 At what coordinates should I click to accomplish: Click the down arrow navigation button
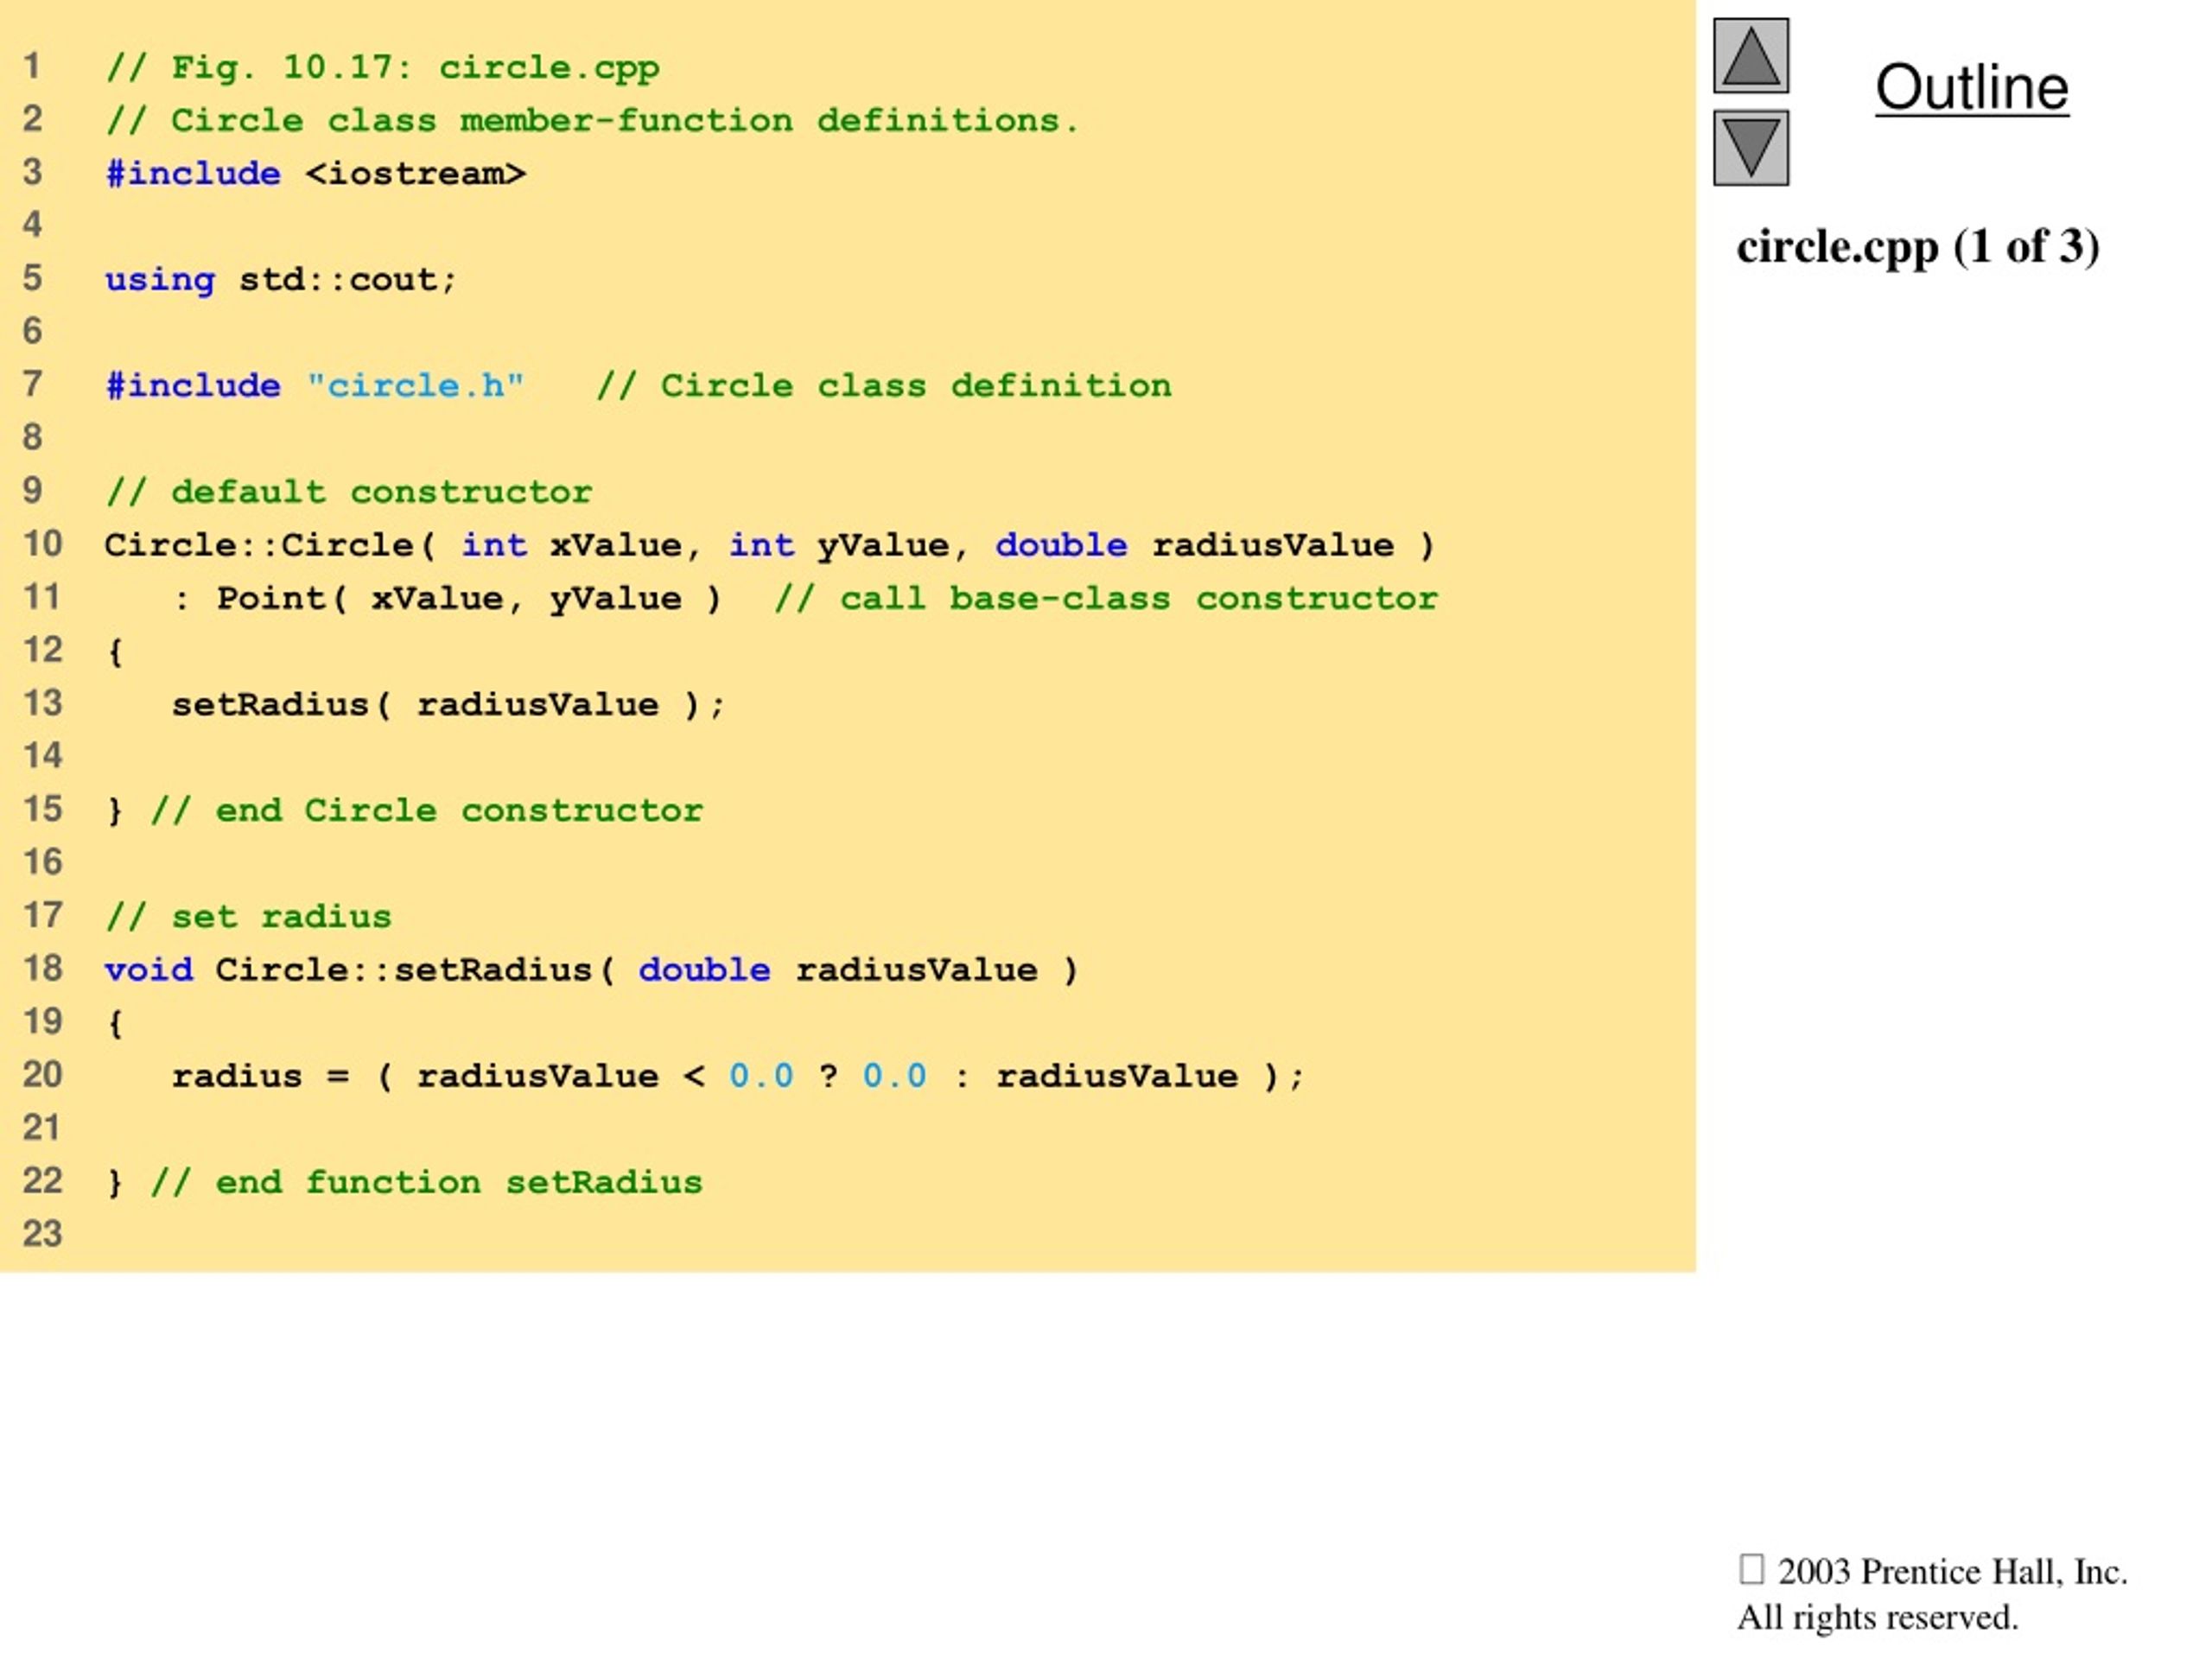tap(1751, 148)
